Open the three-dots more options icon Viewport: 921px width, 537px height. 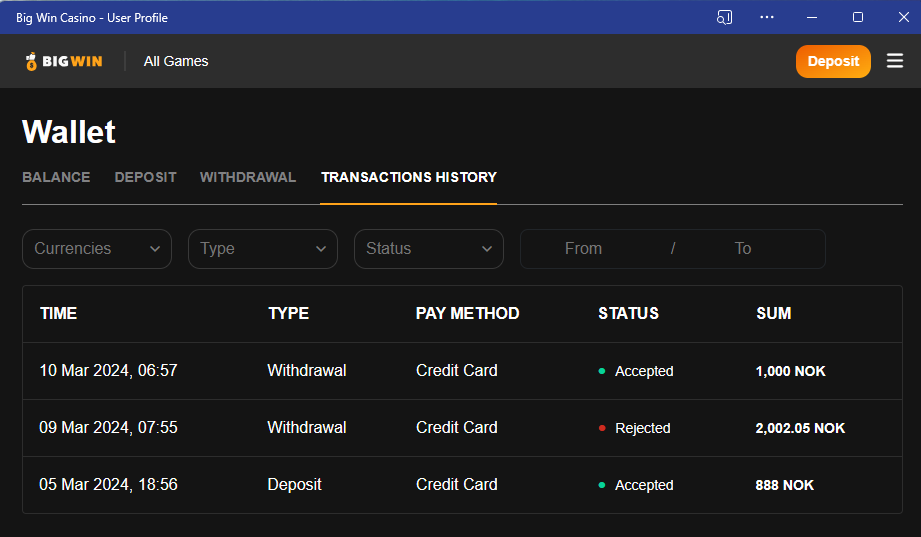pos(767,17)
